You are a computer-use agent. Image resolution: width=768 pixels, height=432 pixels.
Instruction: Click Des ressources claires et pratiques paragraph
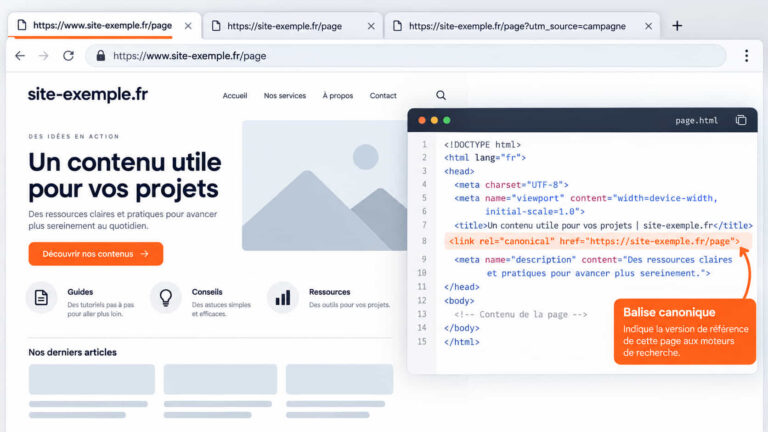[122, 220]
